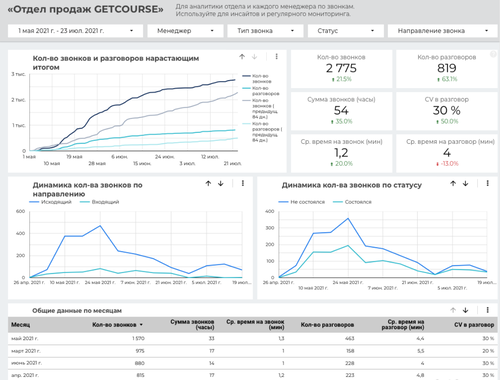Open three-dot menu of monthly data table
The height and width of the screenshot is (380, 500).
487,310
